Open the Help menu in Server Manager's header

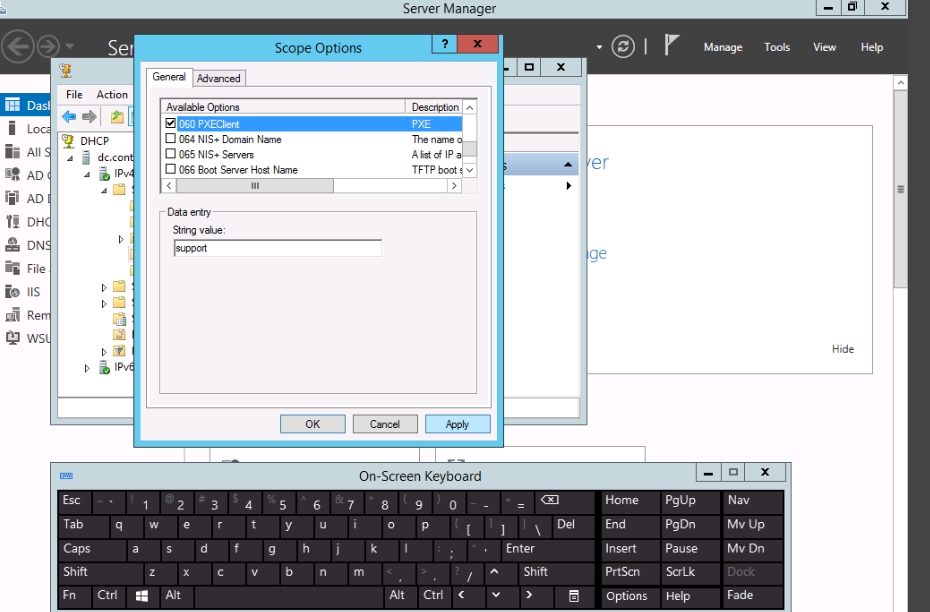[872, 47]
